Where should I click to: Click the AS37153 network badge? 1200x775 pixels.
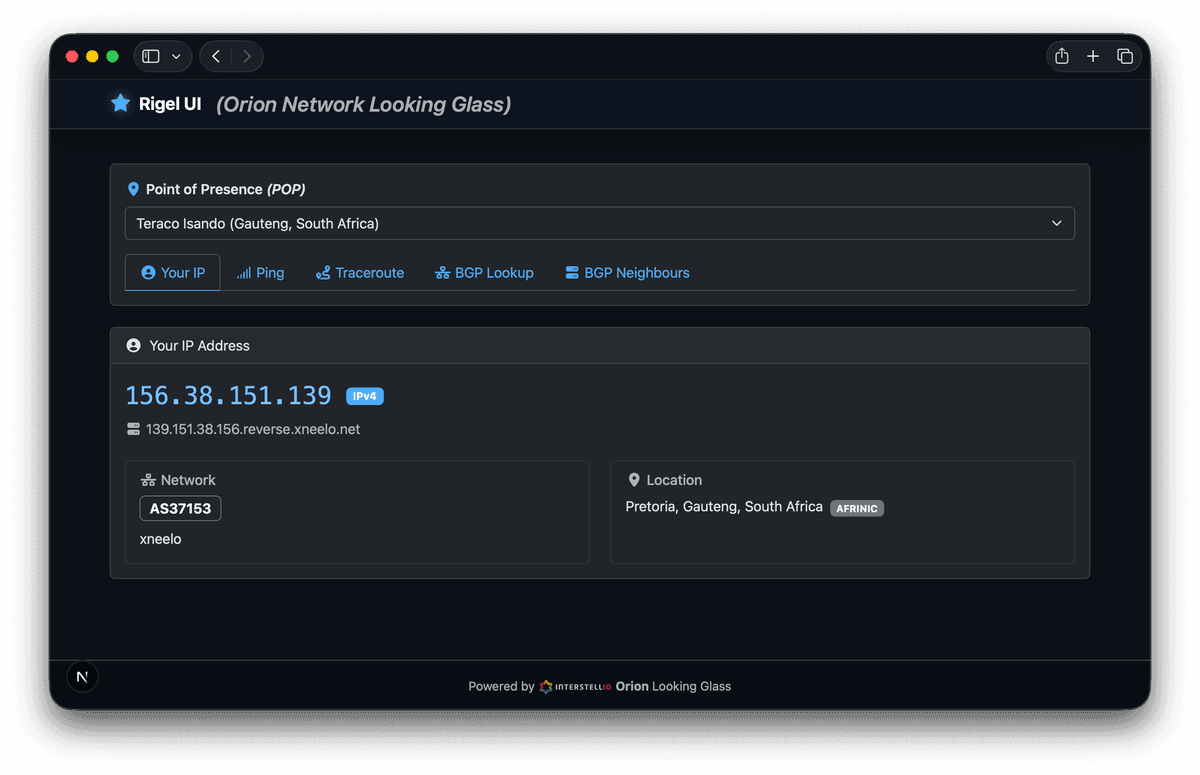coord(180,509)
